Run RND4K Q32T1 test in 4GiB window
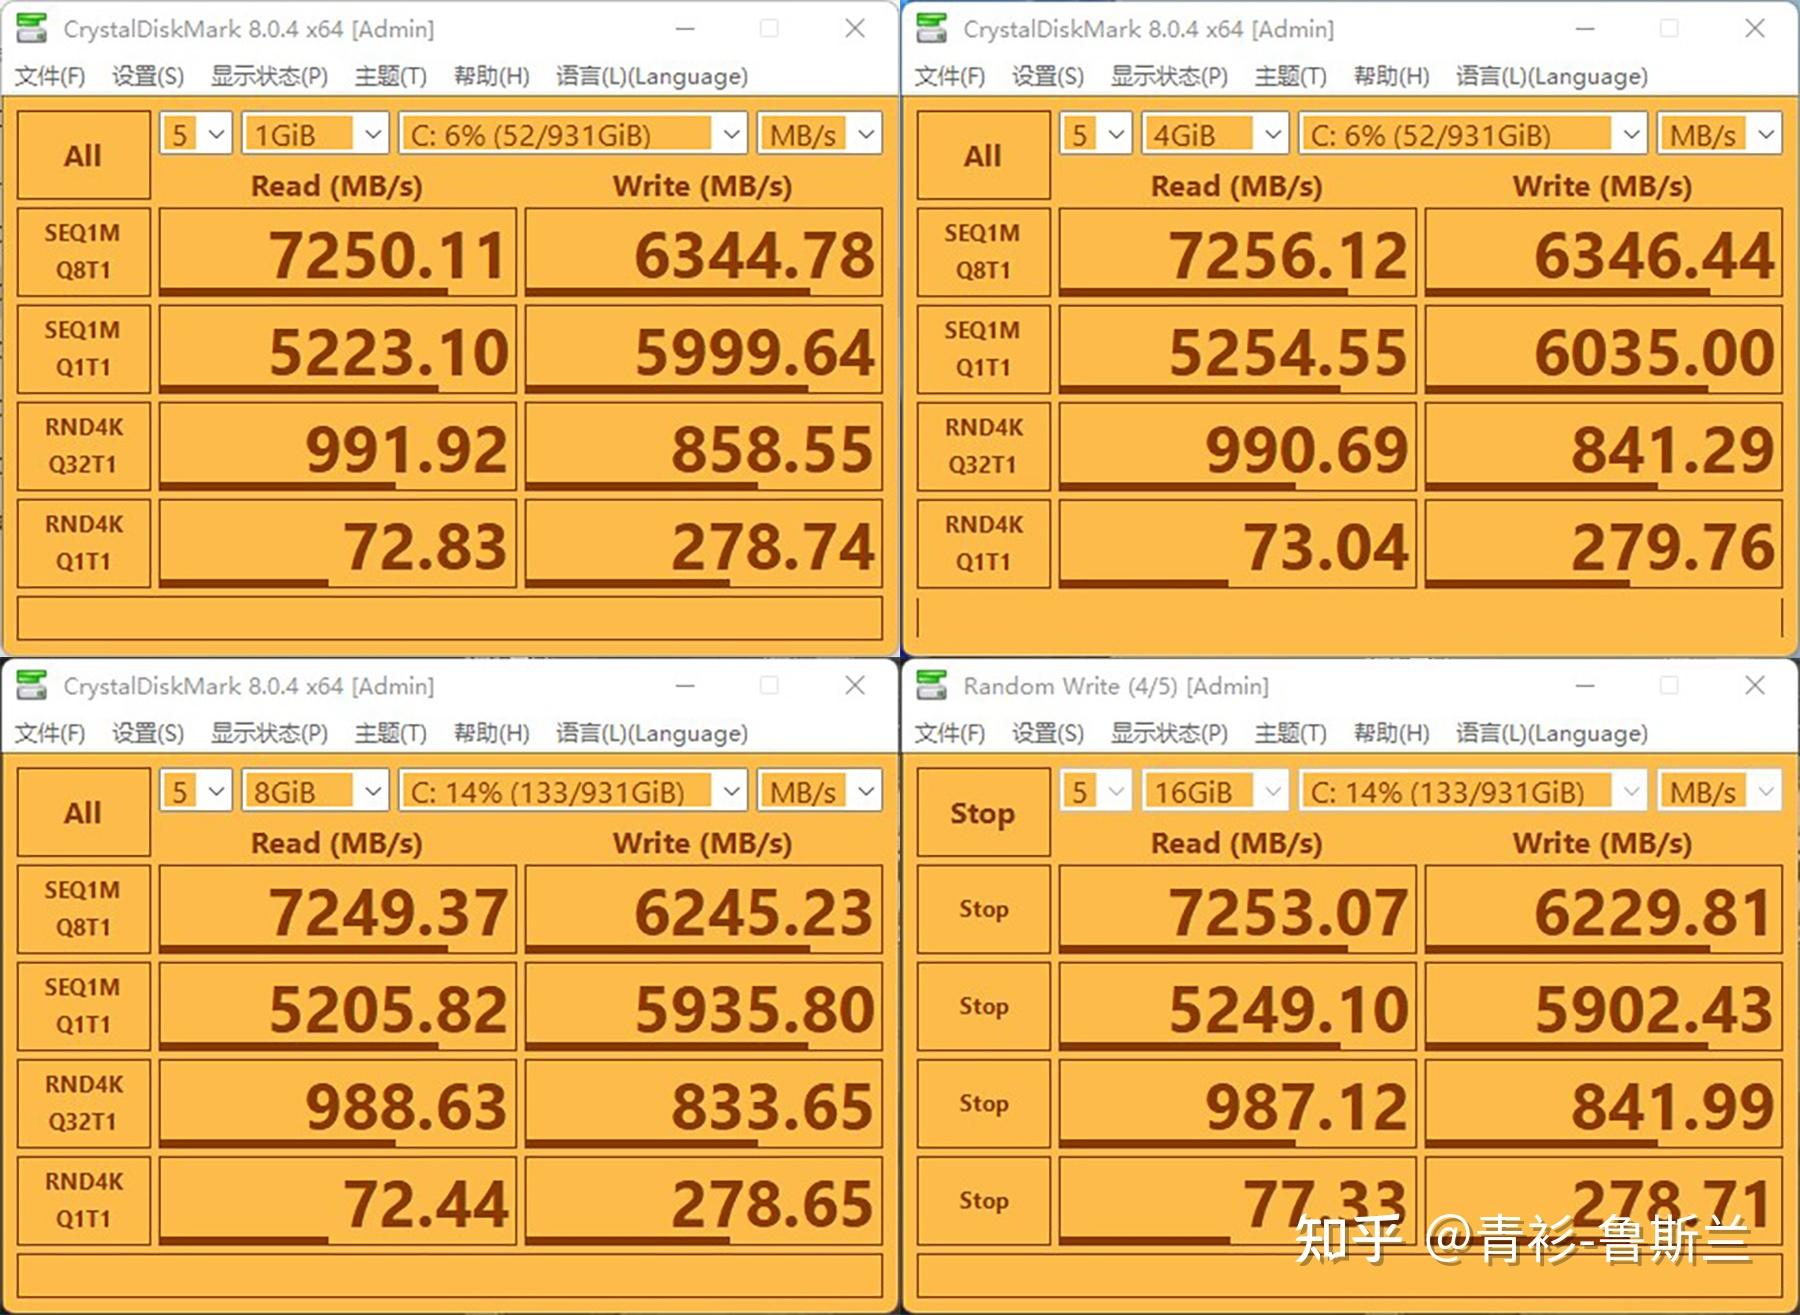Image resolution: width=1800 pixels, height=1315 pixels. [x=983, y=446]
